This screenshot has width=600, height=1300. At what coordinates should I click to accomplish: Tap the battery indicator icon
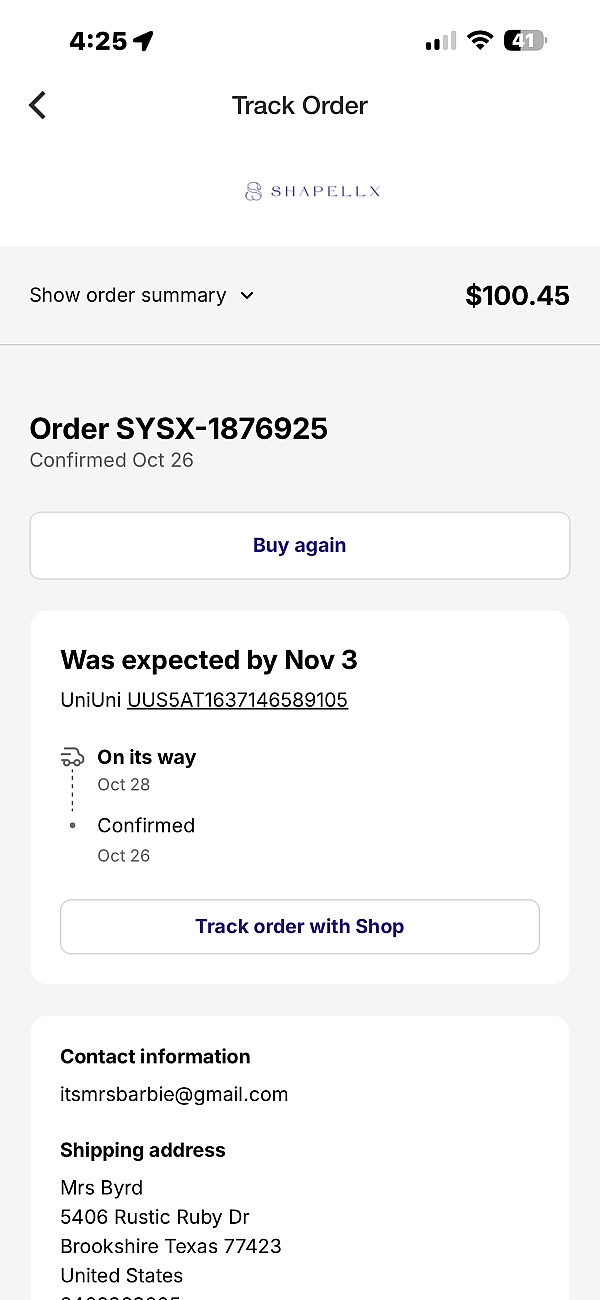click(525, 41)
